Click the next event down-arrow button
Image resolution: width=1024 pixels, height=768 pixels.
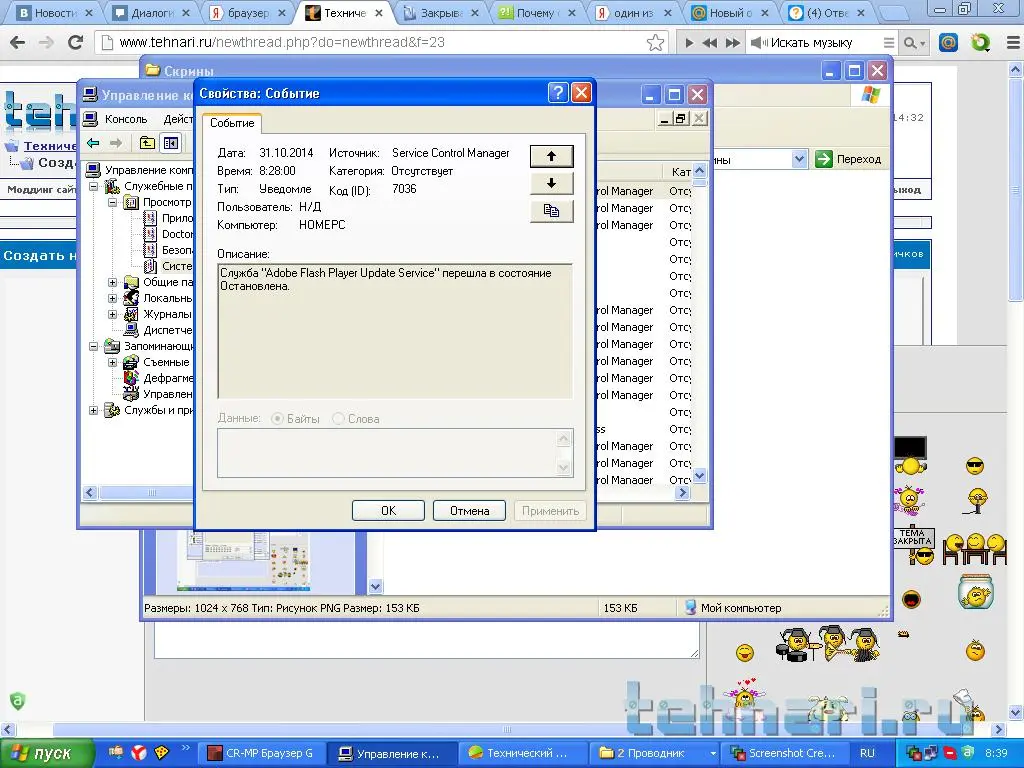click(551, 183)
